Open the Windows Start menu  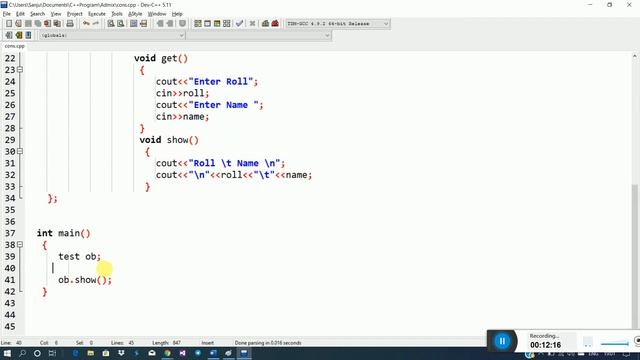pos(7,353)
